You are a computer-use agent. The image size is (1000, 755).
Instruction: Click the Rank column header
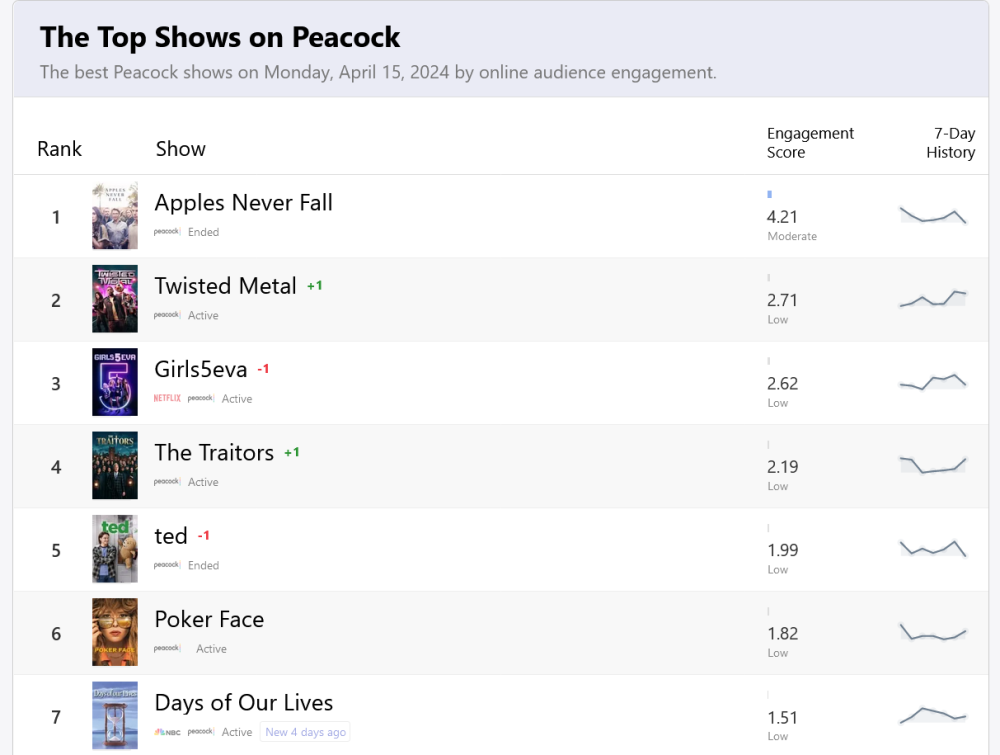tap(59, 149)
